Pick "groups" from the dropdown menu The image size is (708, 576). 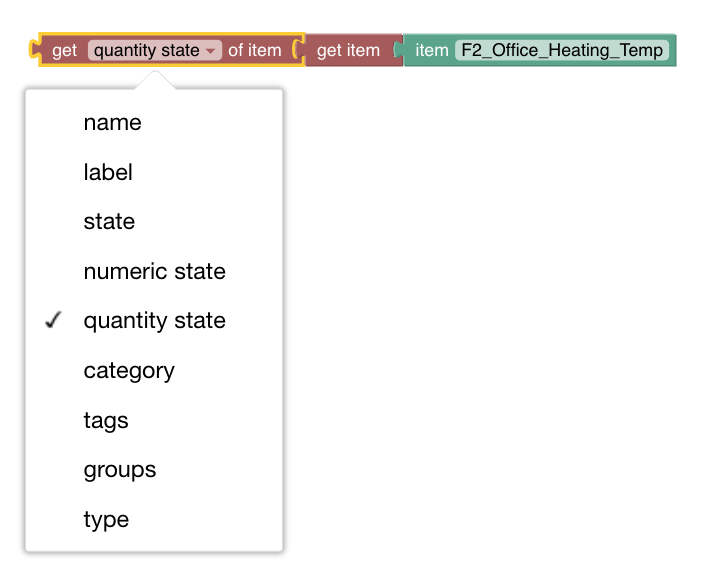pyautogui.click(x=119, y=470)
